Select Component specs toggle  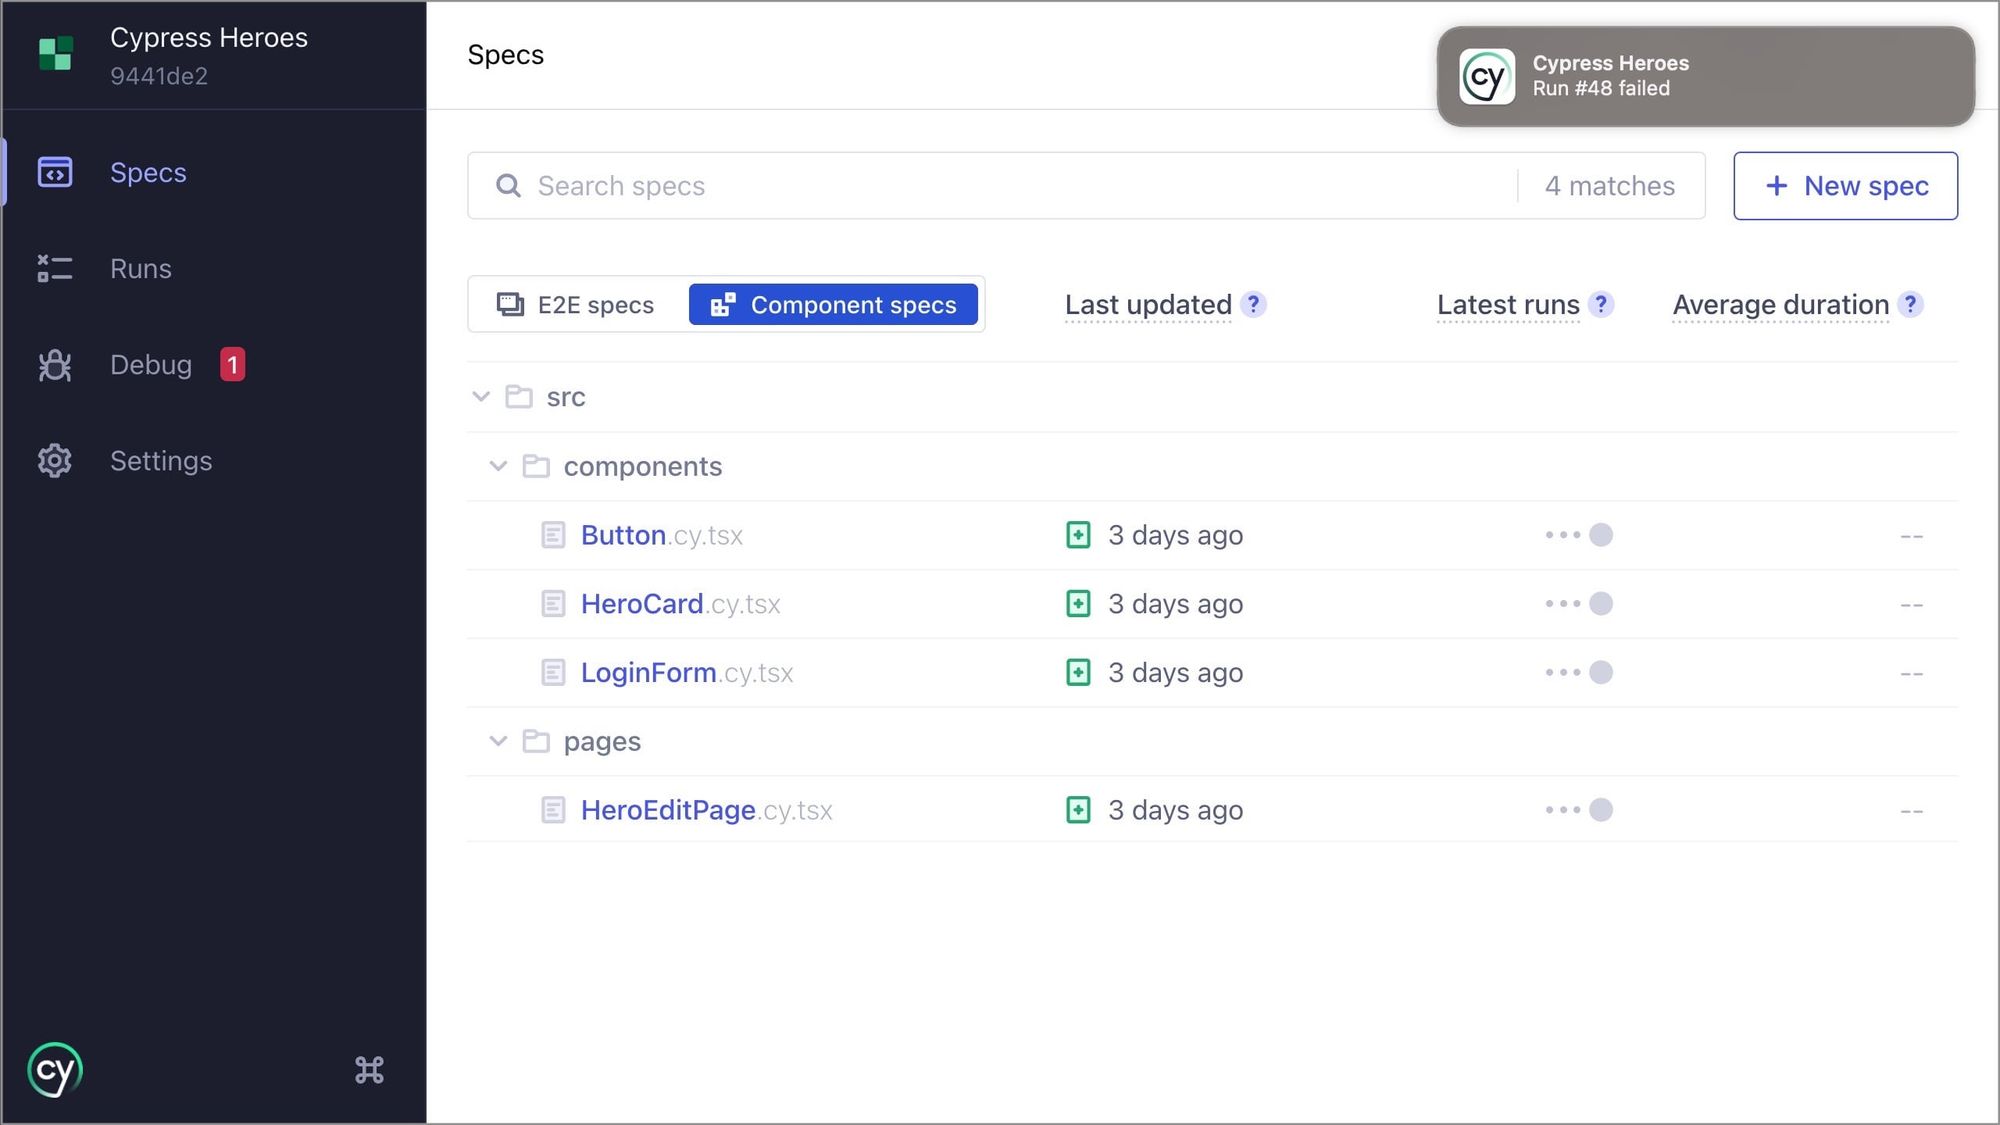click(833, 305)
